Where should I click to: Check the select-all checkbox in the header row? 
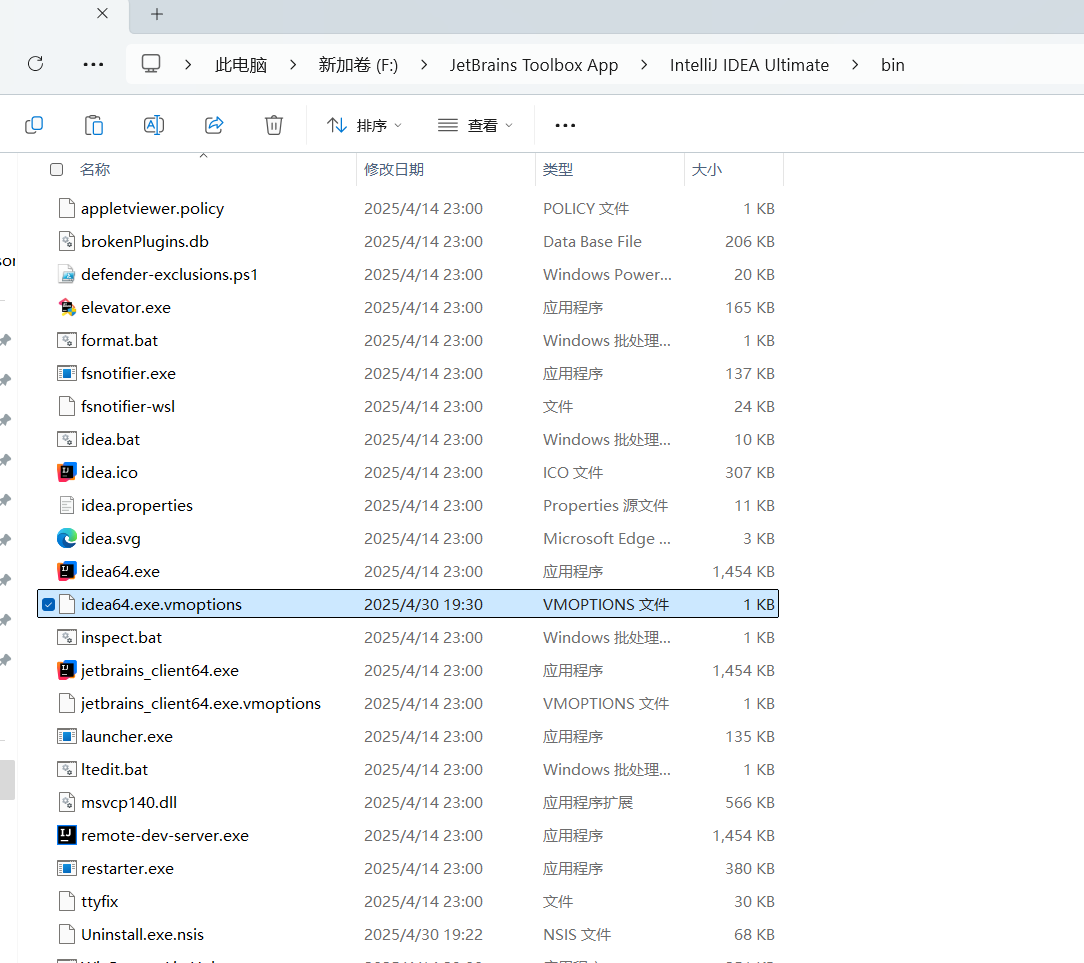56,169
